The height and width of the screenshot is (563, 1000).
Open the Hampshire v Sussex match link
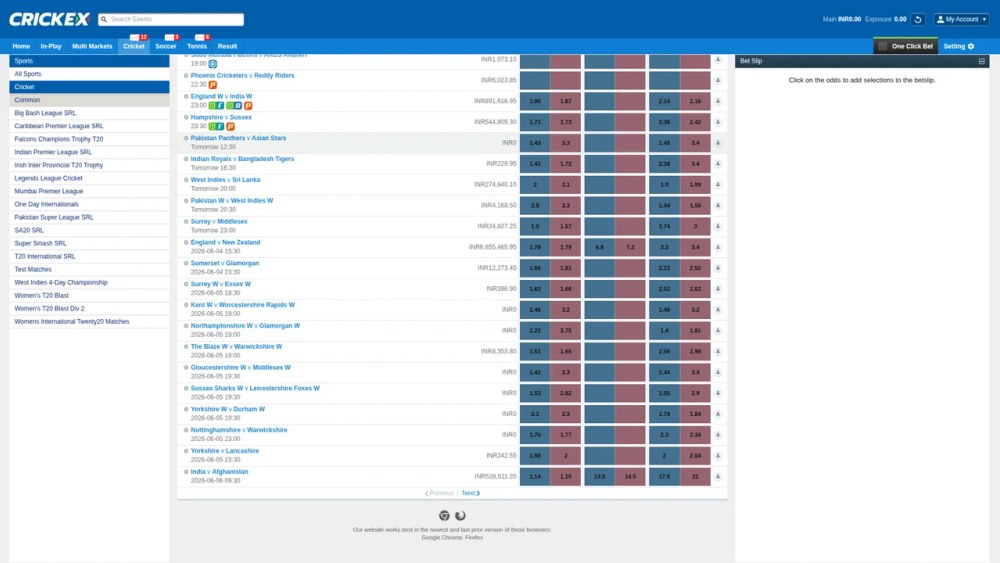coord(221,117)
